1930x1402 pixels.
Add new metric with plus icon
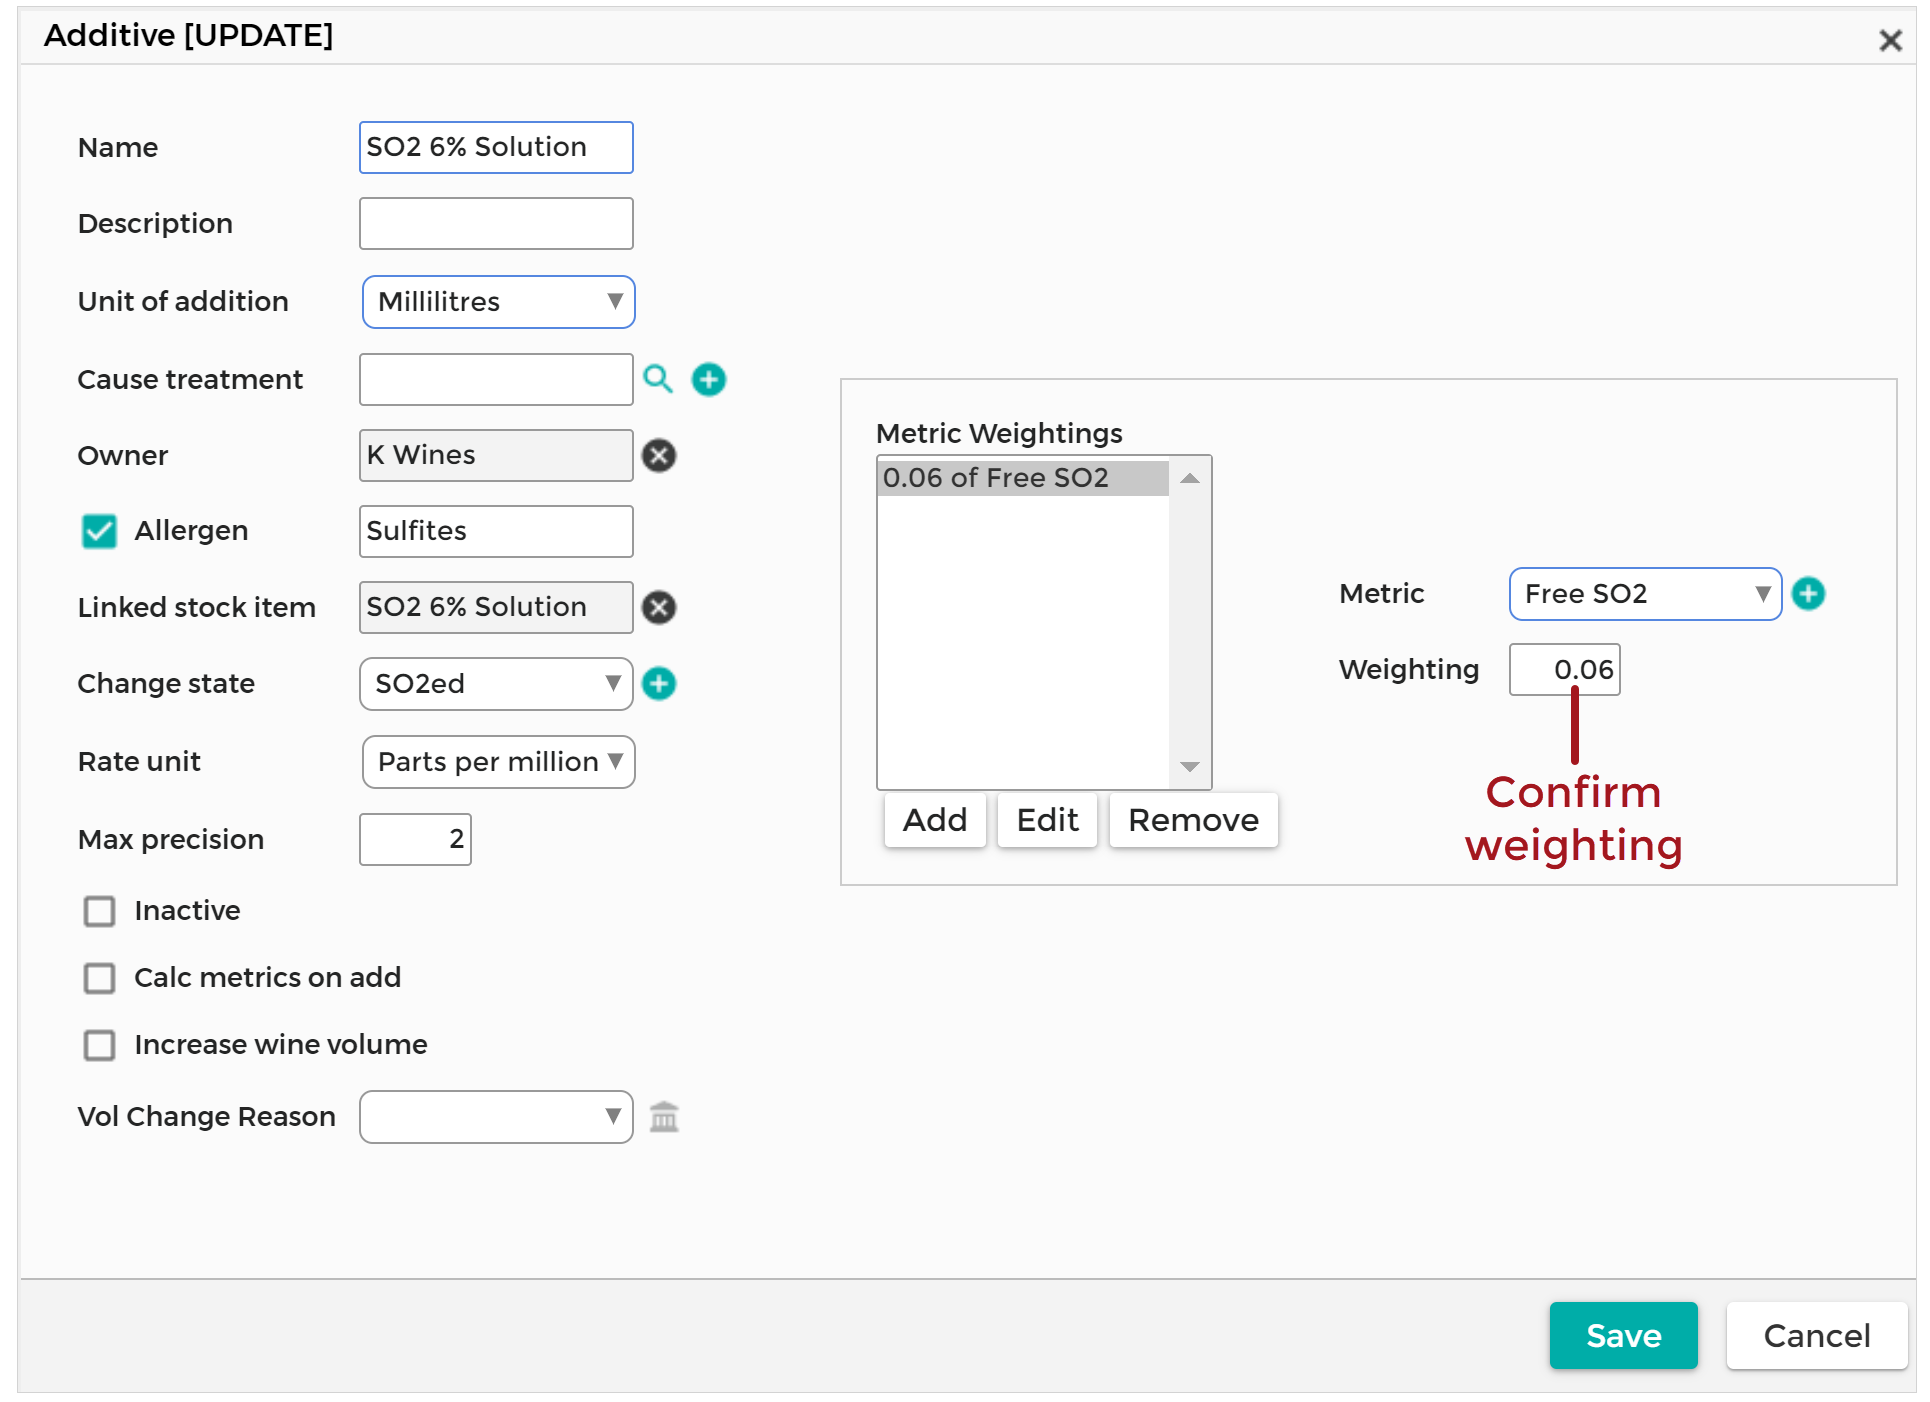(x=1808, y=594)
